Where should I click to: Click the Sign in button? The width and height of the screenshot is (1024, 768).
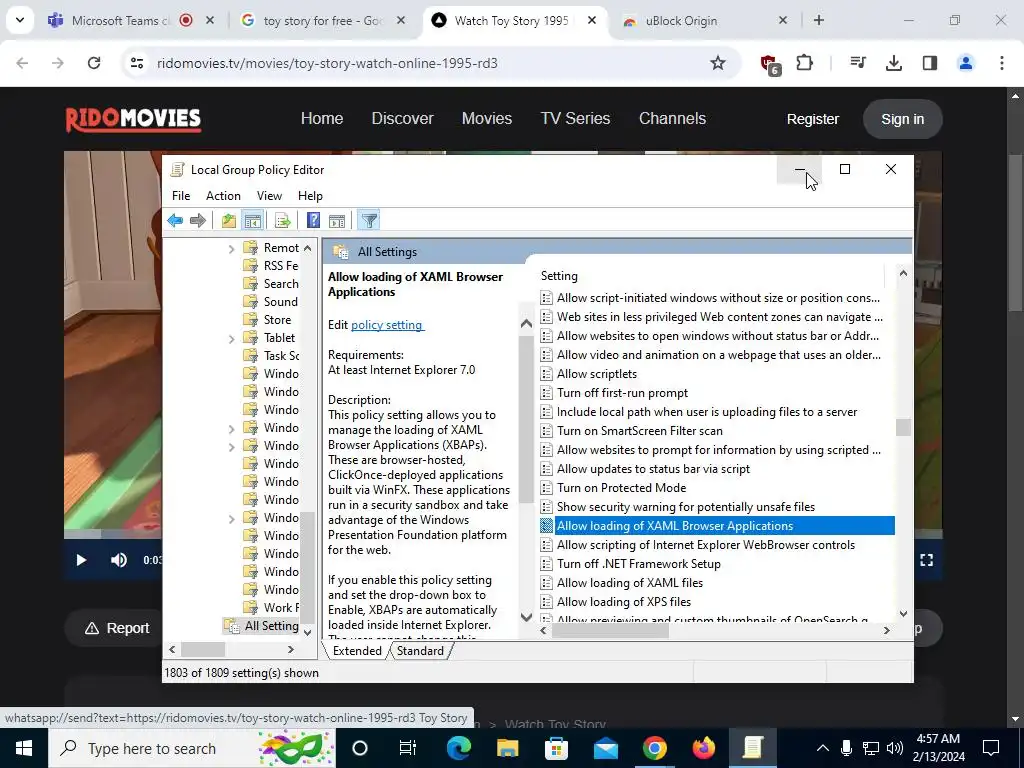pyautogui.click(x=903, y=119)
